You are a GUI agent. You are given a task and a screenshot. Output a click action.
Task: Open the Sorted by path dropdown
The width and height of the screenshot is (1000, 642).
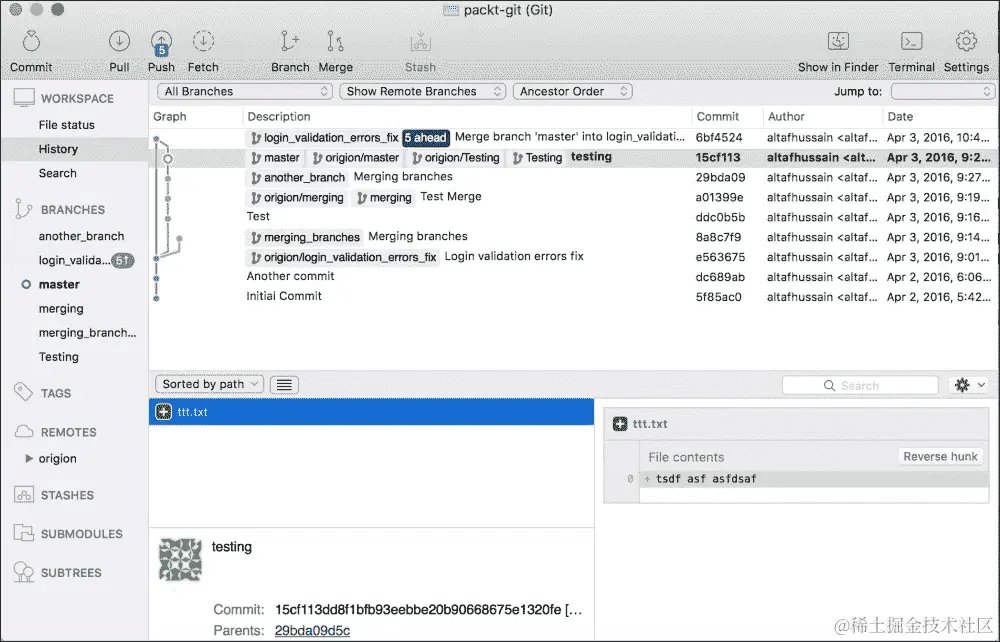click(209, 384)
